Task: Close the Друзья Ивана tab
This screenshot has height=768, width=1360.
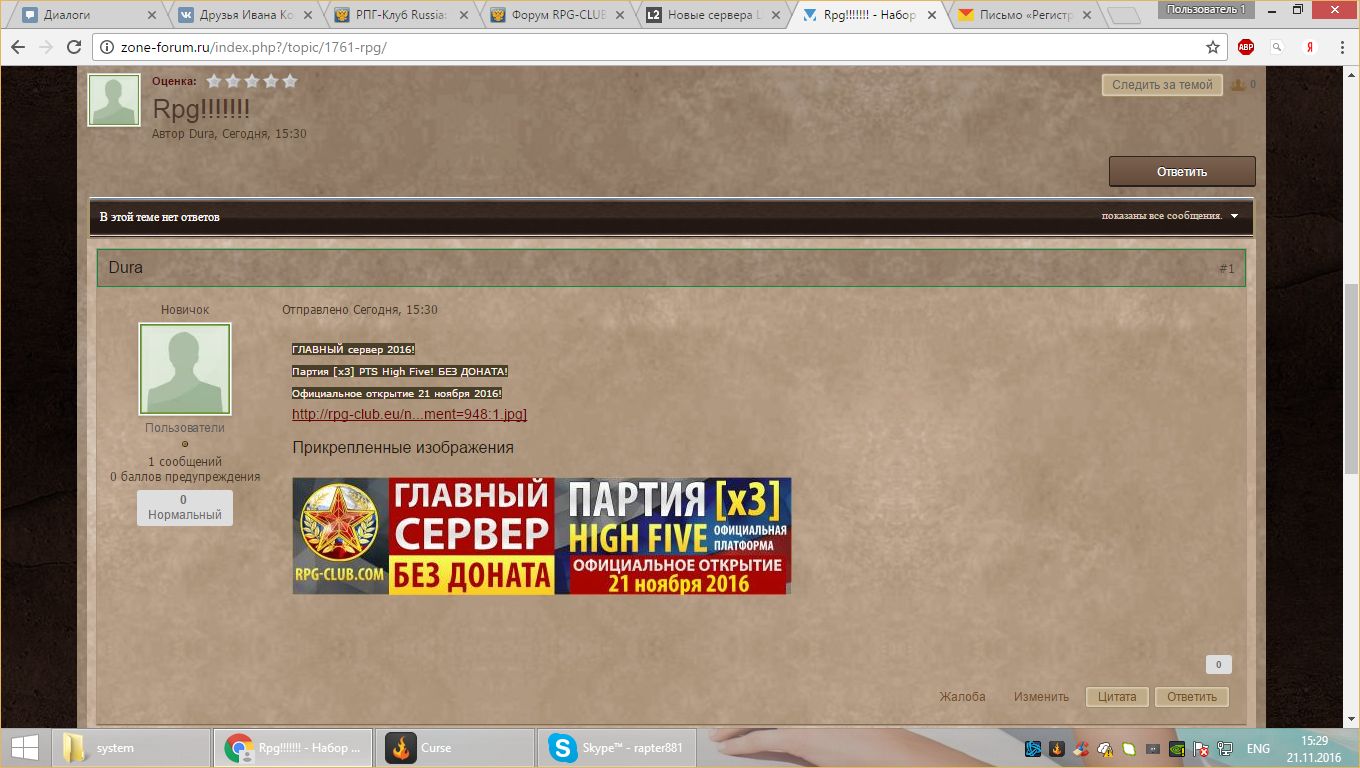Action: [309, 16]
